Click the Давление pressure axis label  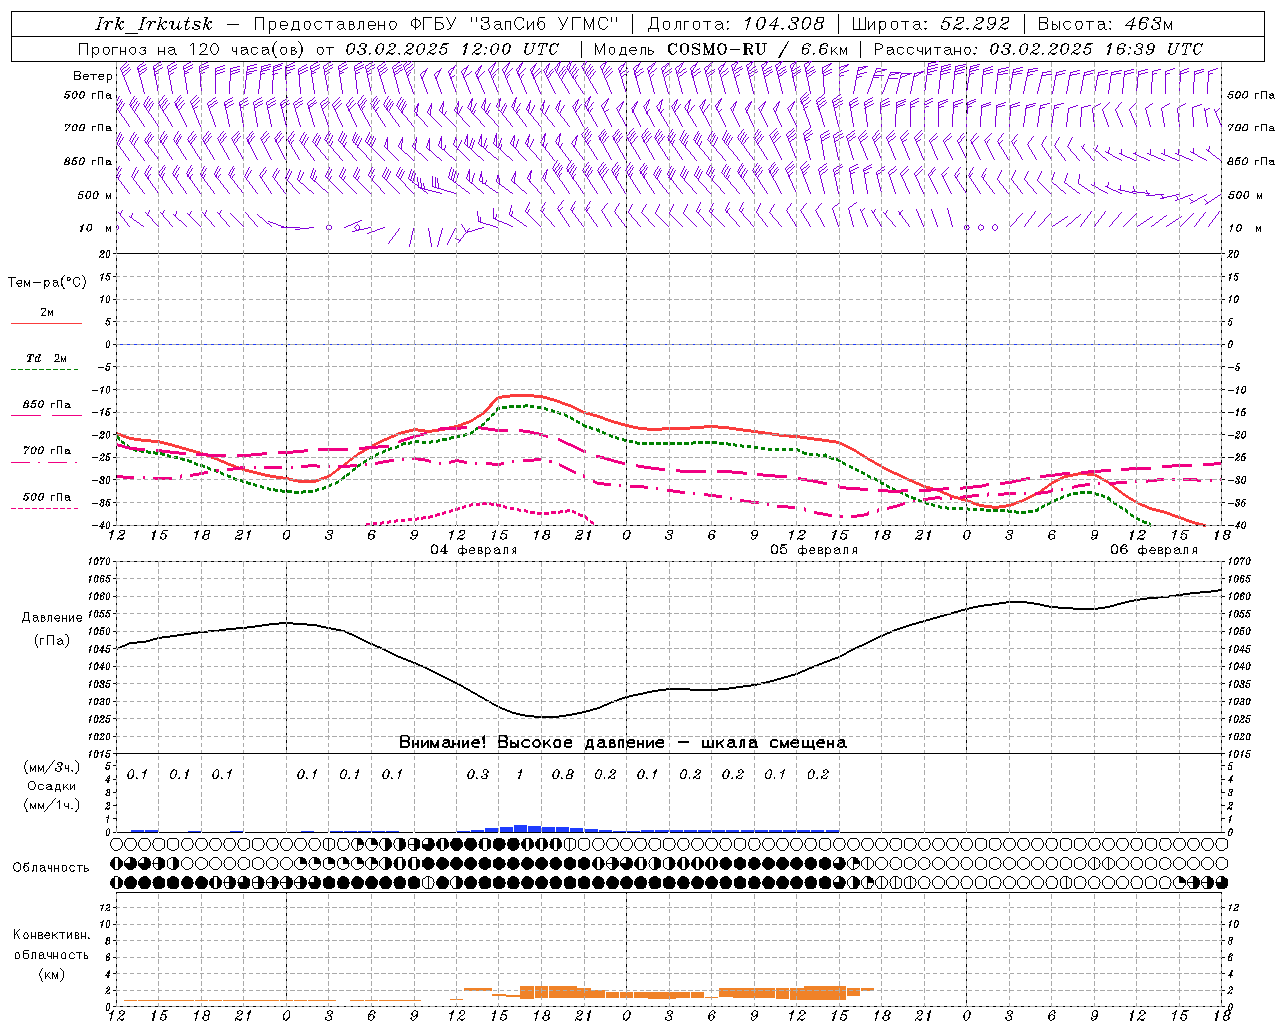[52, 618]
